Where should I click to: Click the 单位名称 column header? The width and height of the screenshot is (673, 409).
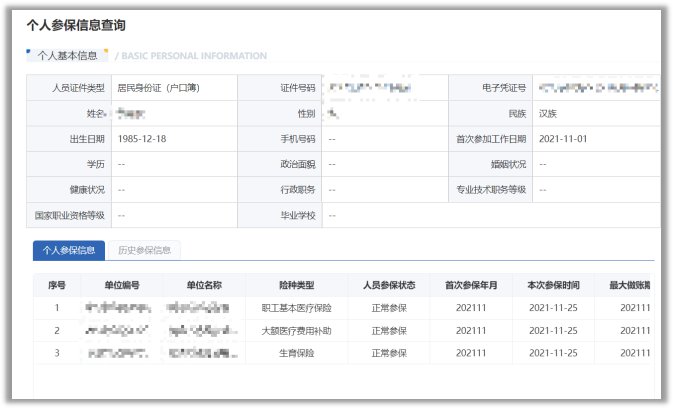click(x=203, y=285)
